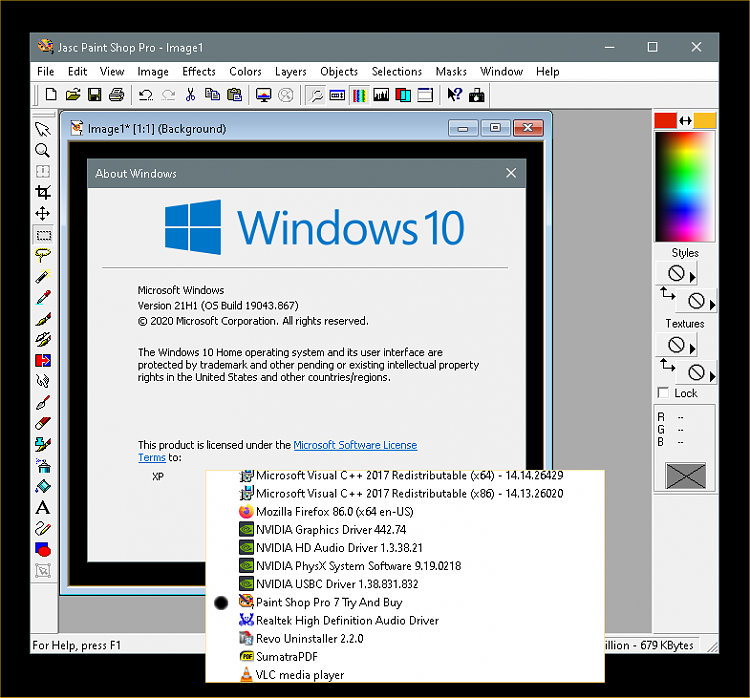
Task: Open the File menu
Action: click(45, 71)
